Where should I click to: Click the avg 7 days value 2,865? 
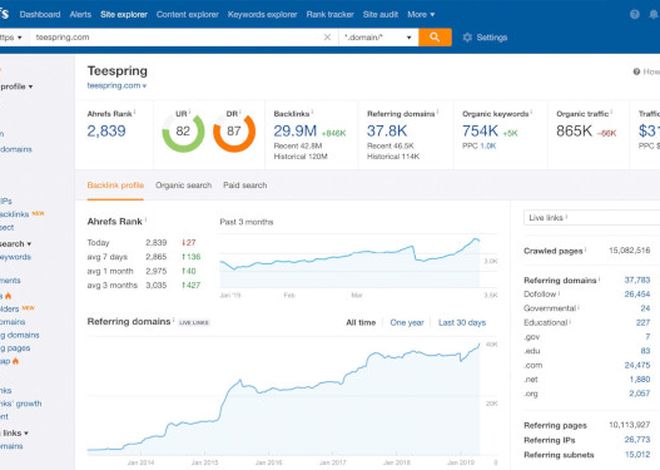click(156, 257)
